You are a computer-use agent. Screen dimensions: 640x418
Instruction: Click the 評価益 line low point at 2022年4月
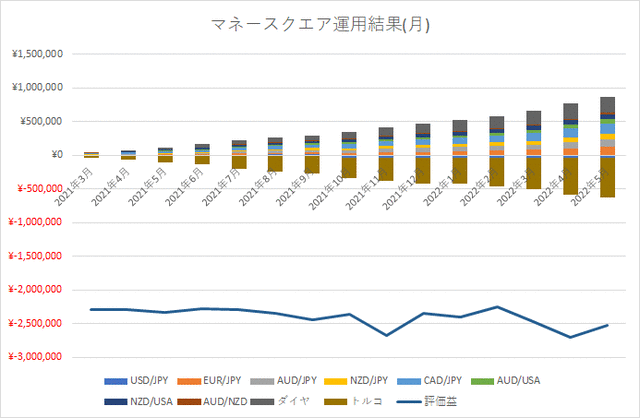570,338
